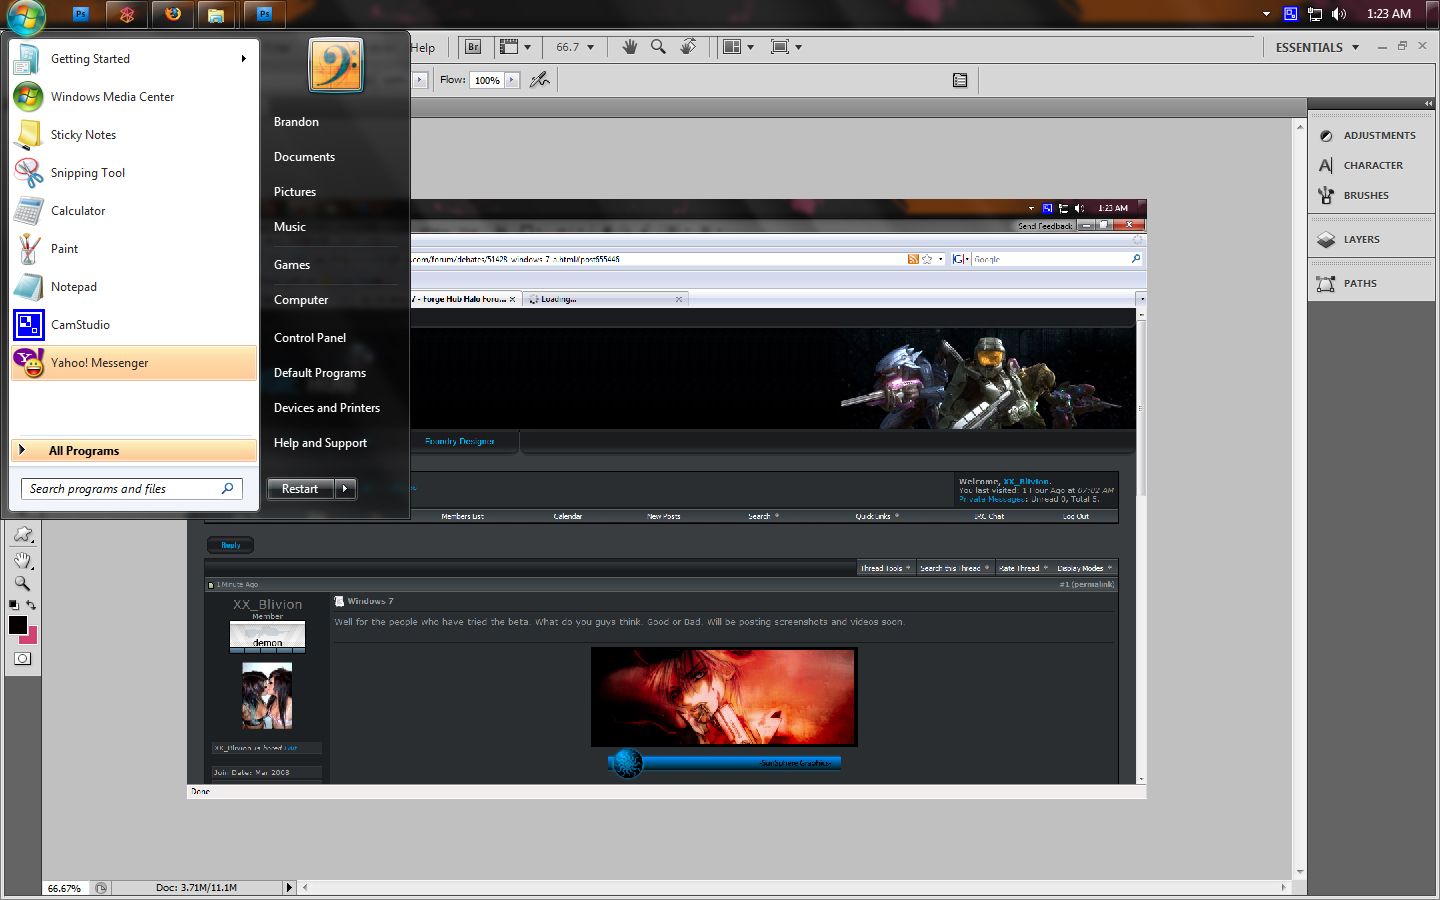Open Calculator from Start menu
This screenshot has width=1440, height=900.
(133, 211)
